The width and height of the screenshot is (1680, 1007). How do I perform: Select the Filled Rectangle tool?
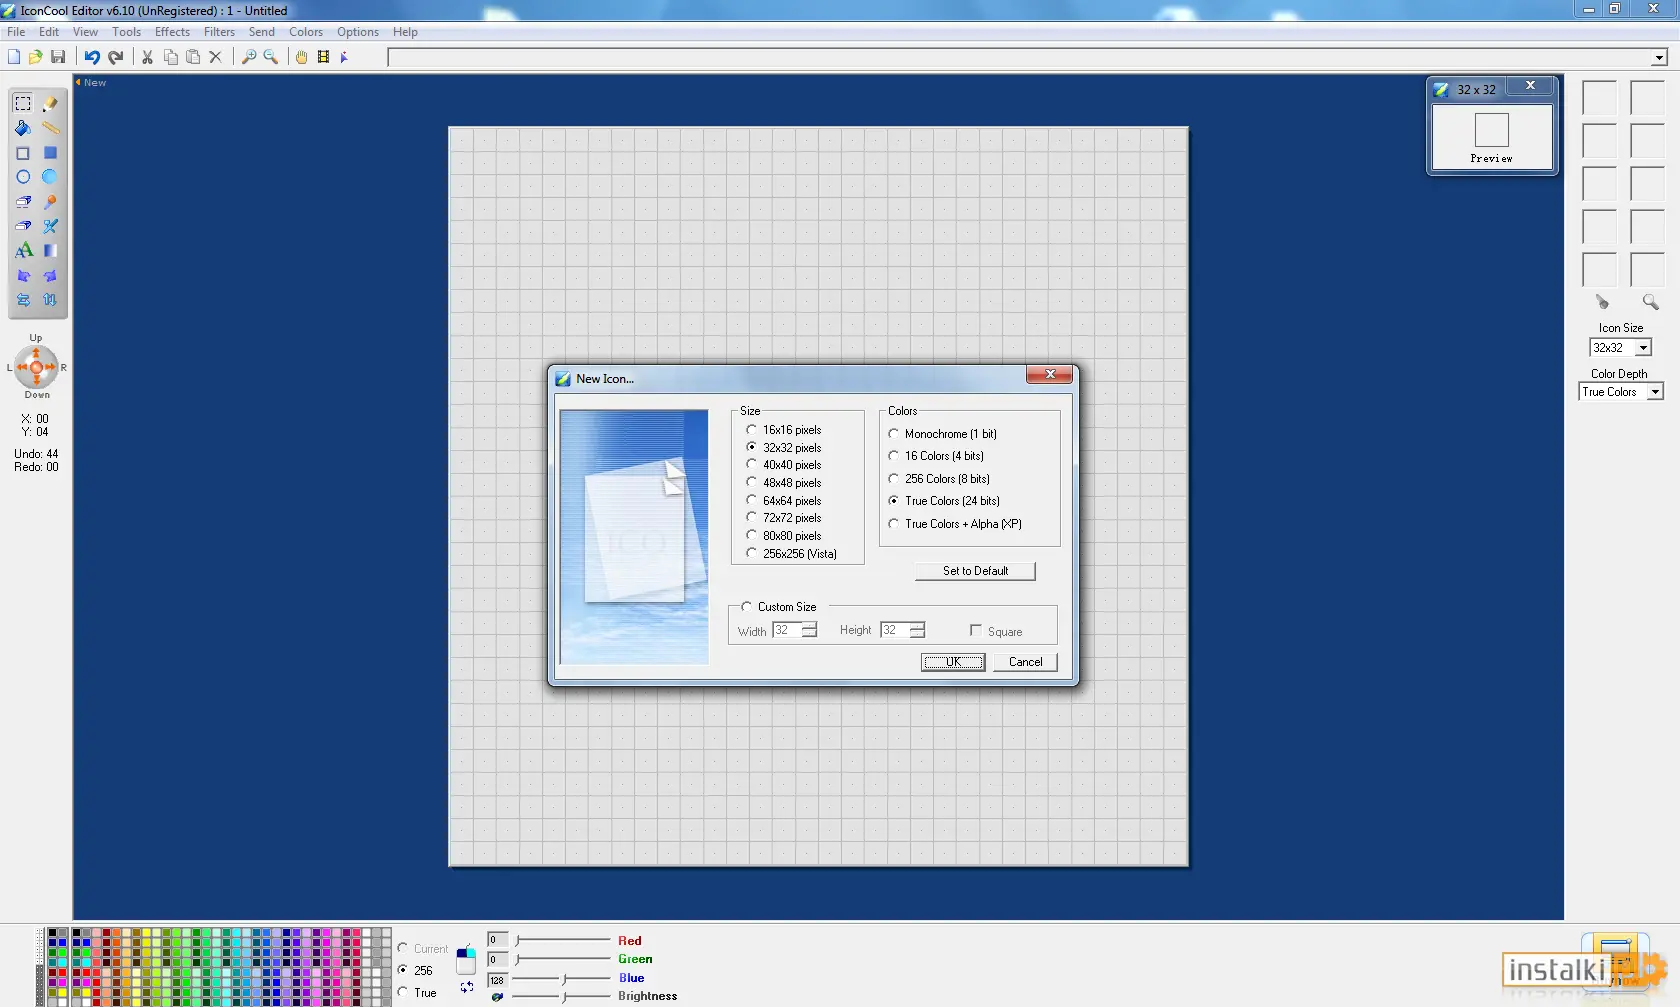(x=50, y=153)
